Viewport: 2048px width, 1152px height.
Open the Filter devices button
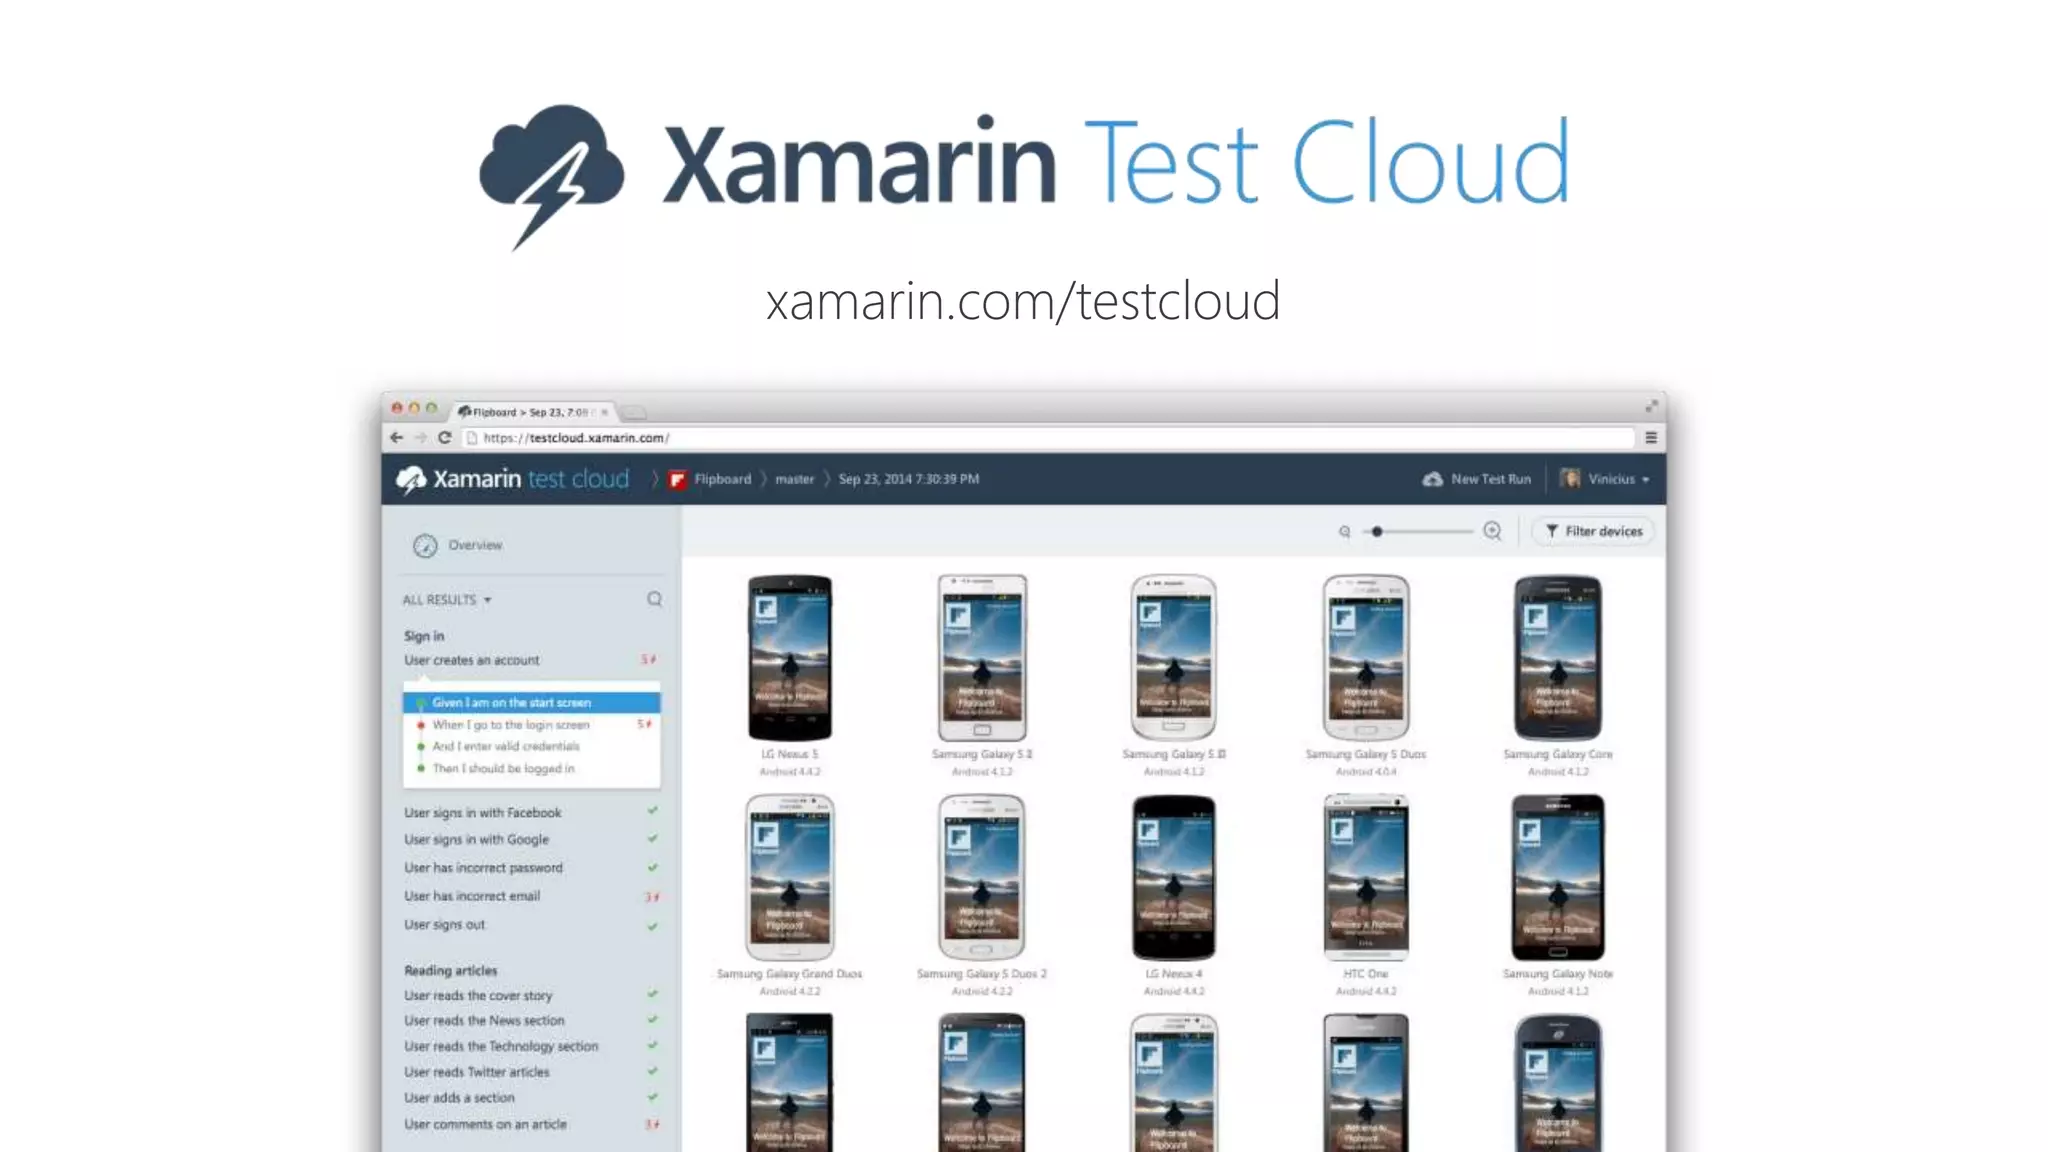point(1593,531)
